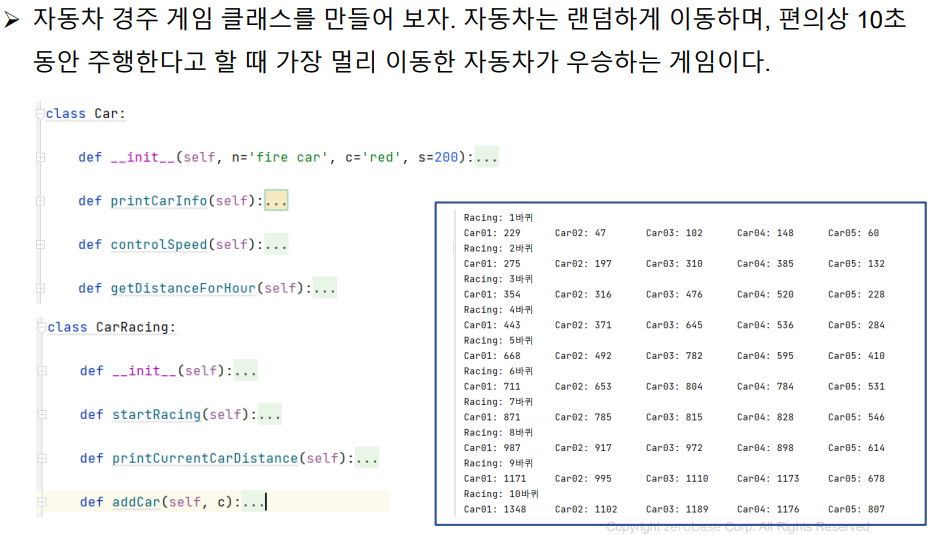Screen dimensions: 937x535
Task: Open folded ellipsis after printCarInfo(self):
Action: pos(276,201)
